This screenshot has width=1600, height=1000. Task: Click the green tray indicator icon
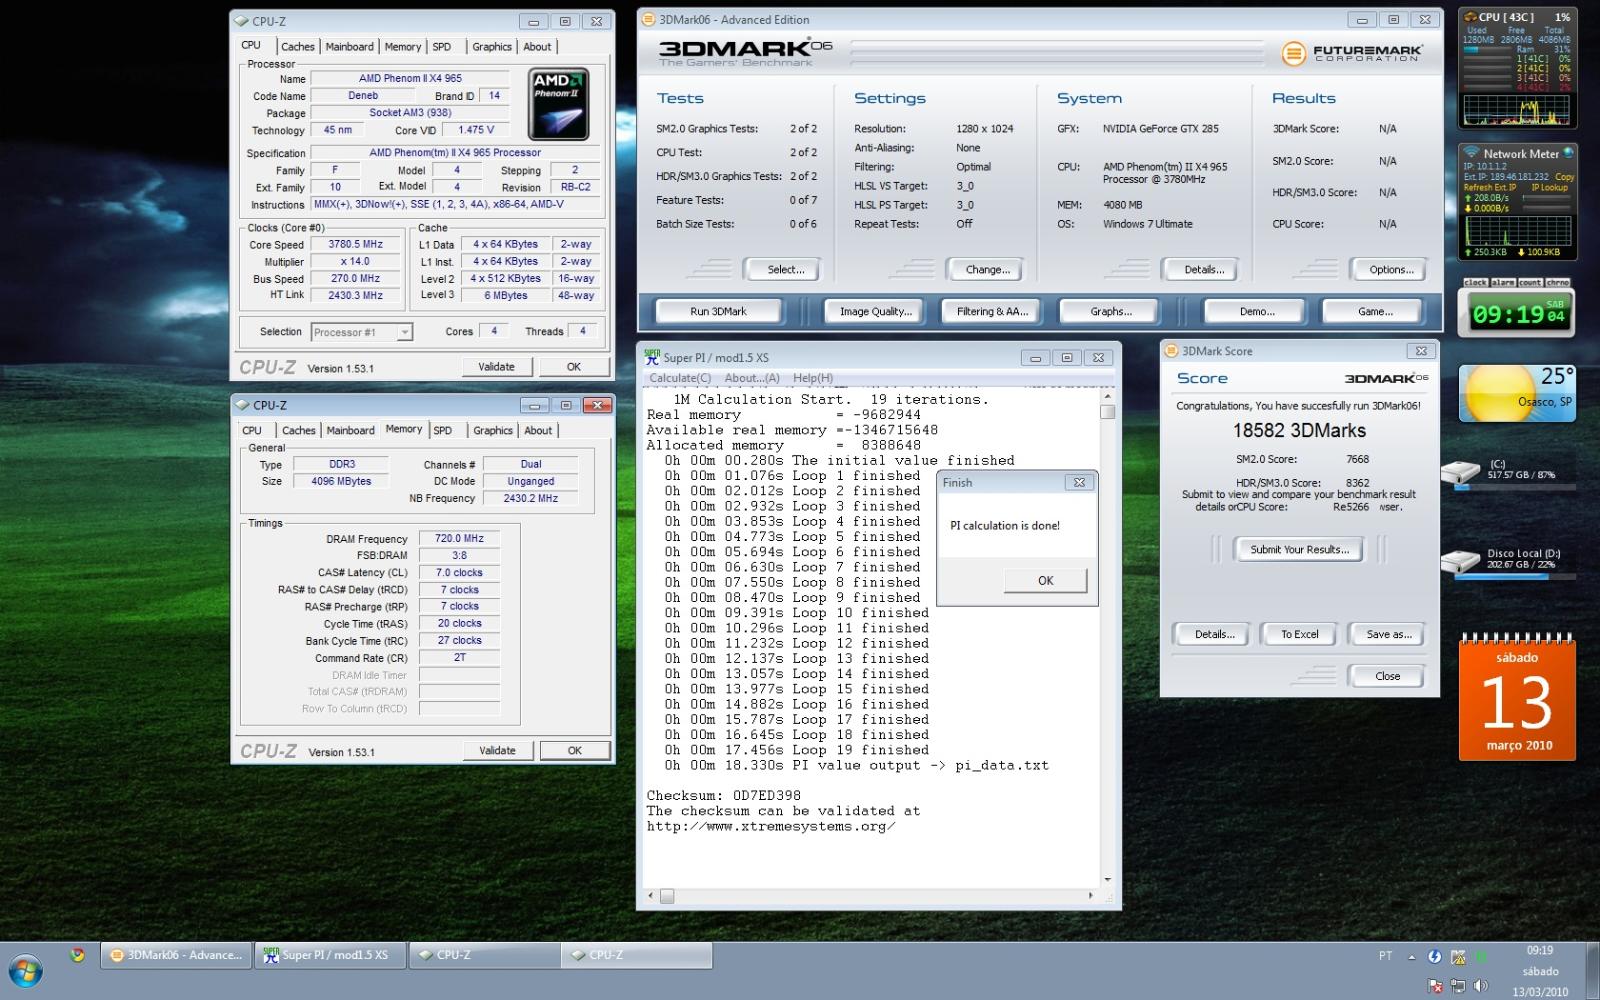tap(1481, 957)
